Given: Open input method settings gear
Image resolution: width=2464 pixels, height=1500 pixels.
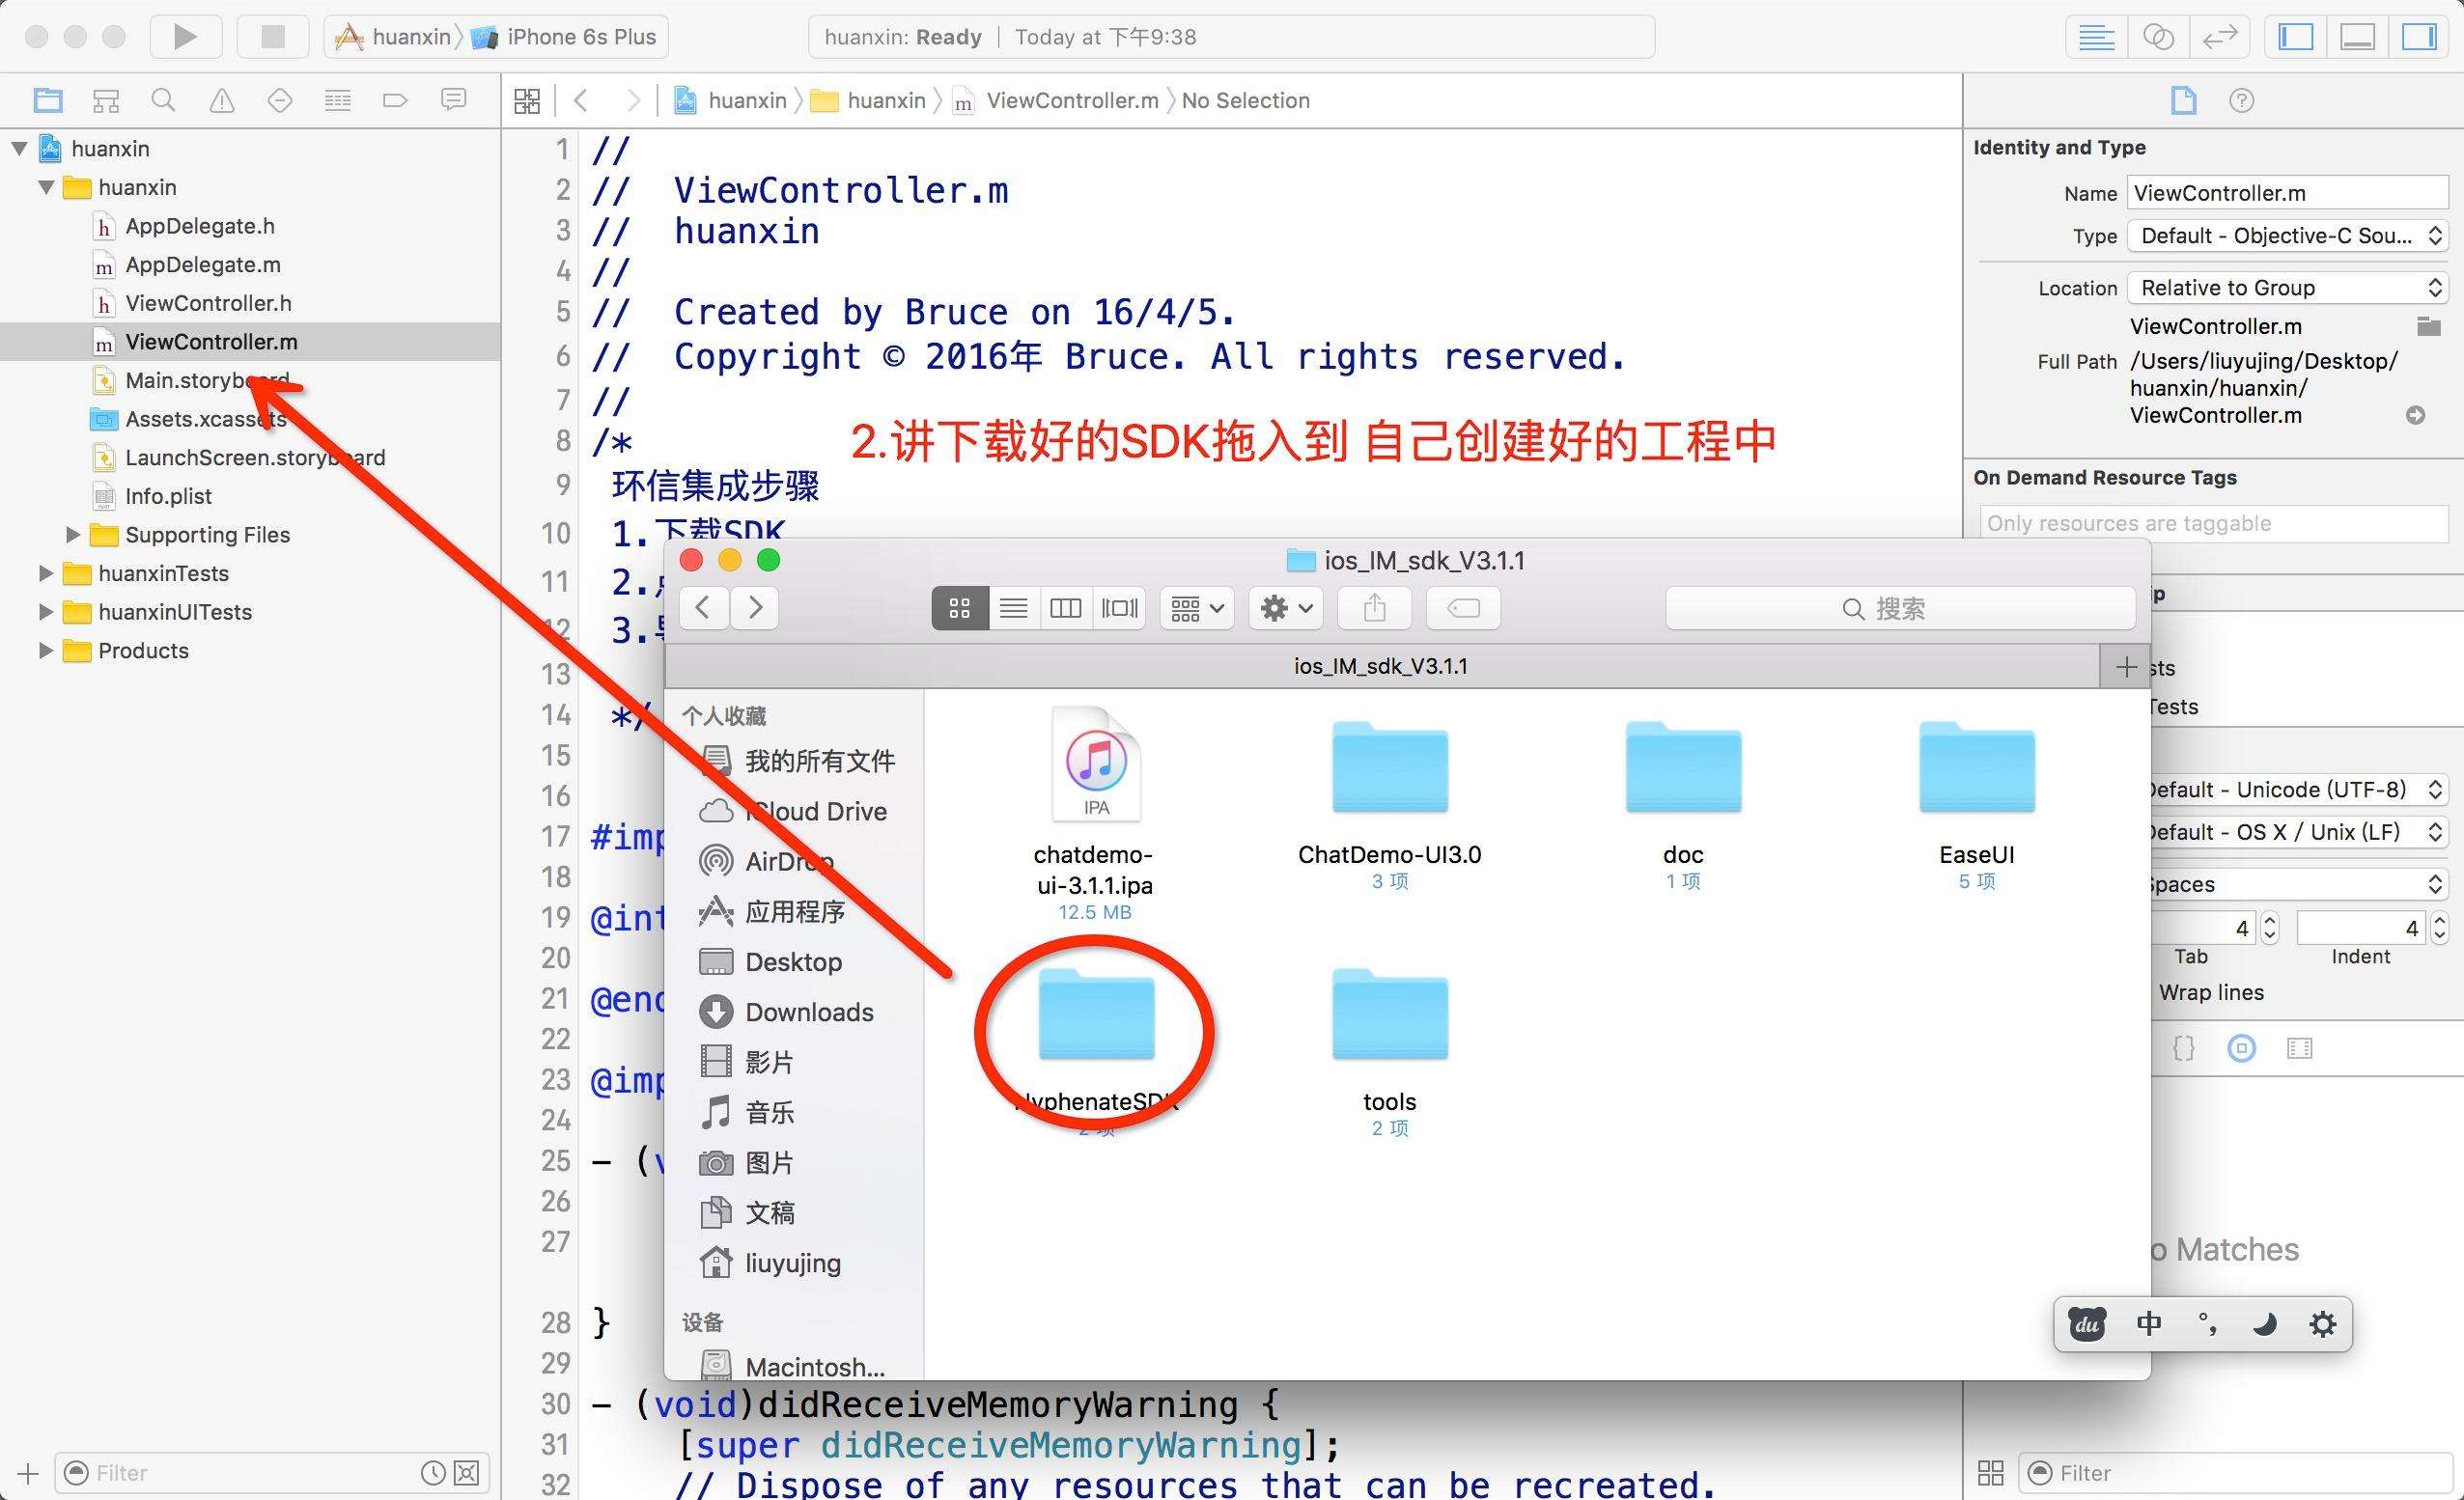Looking at the screenshot, I should (x=2322, y=1324).
